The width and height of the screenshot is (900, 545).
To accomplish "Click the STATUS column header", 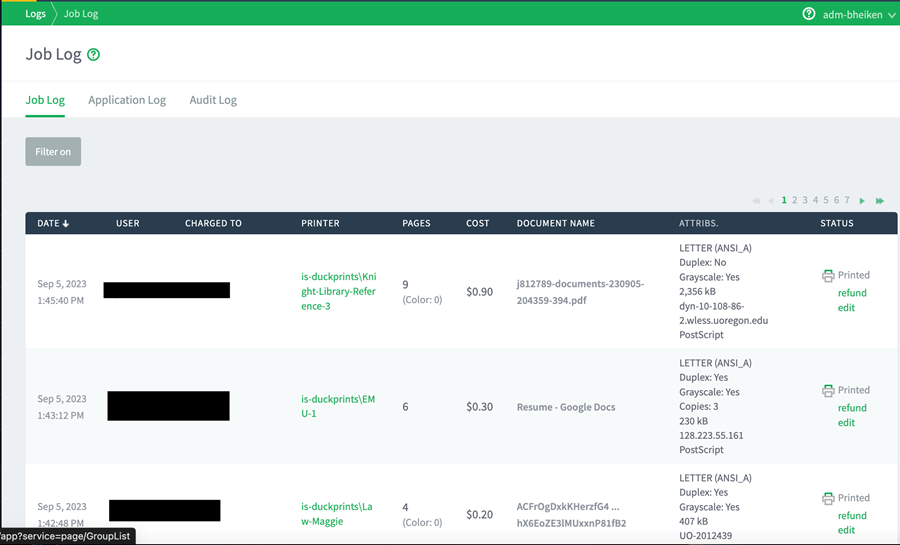I will click(837, 223).
